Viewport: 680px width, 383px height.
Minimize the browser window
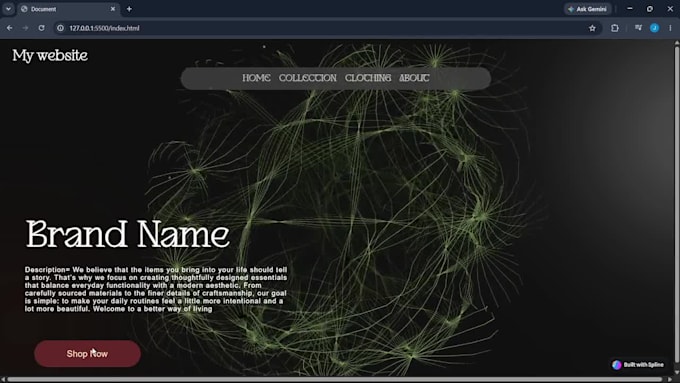(630, 9)
